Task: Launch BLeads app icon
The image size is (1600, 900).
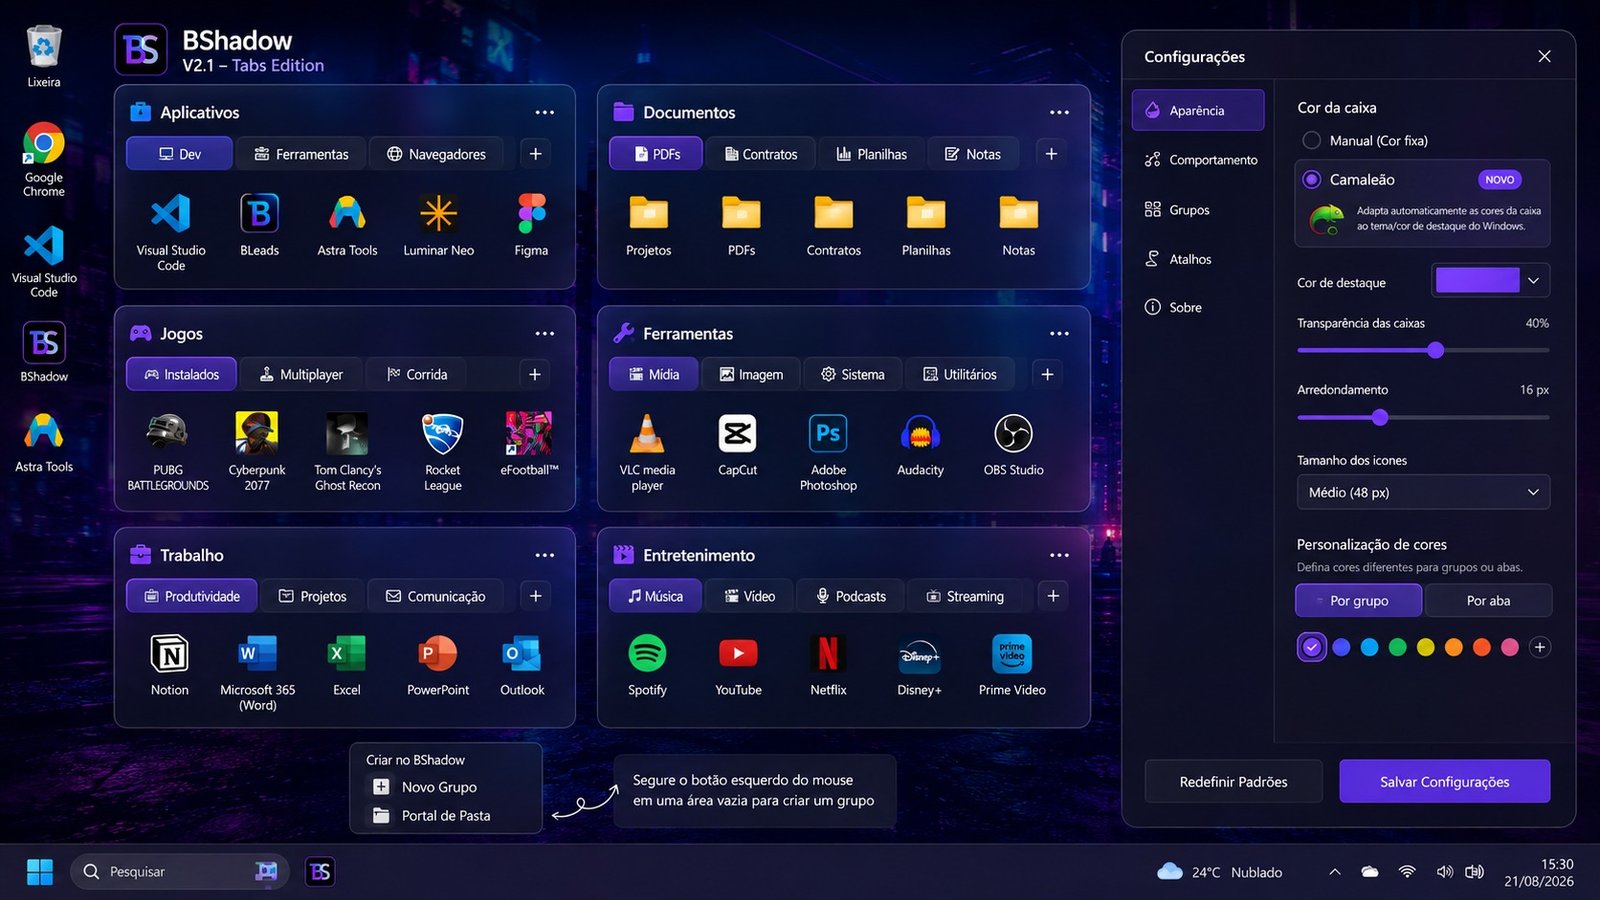Action: tap(259, 214)
